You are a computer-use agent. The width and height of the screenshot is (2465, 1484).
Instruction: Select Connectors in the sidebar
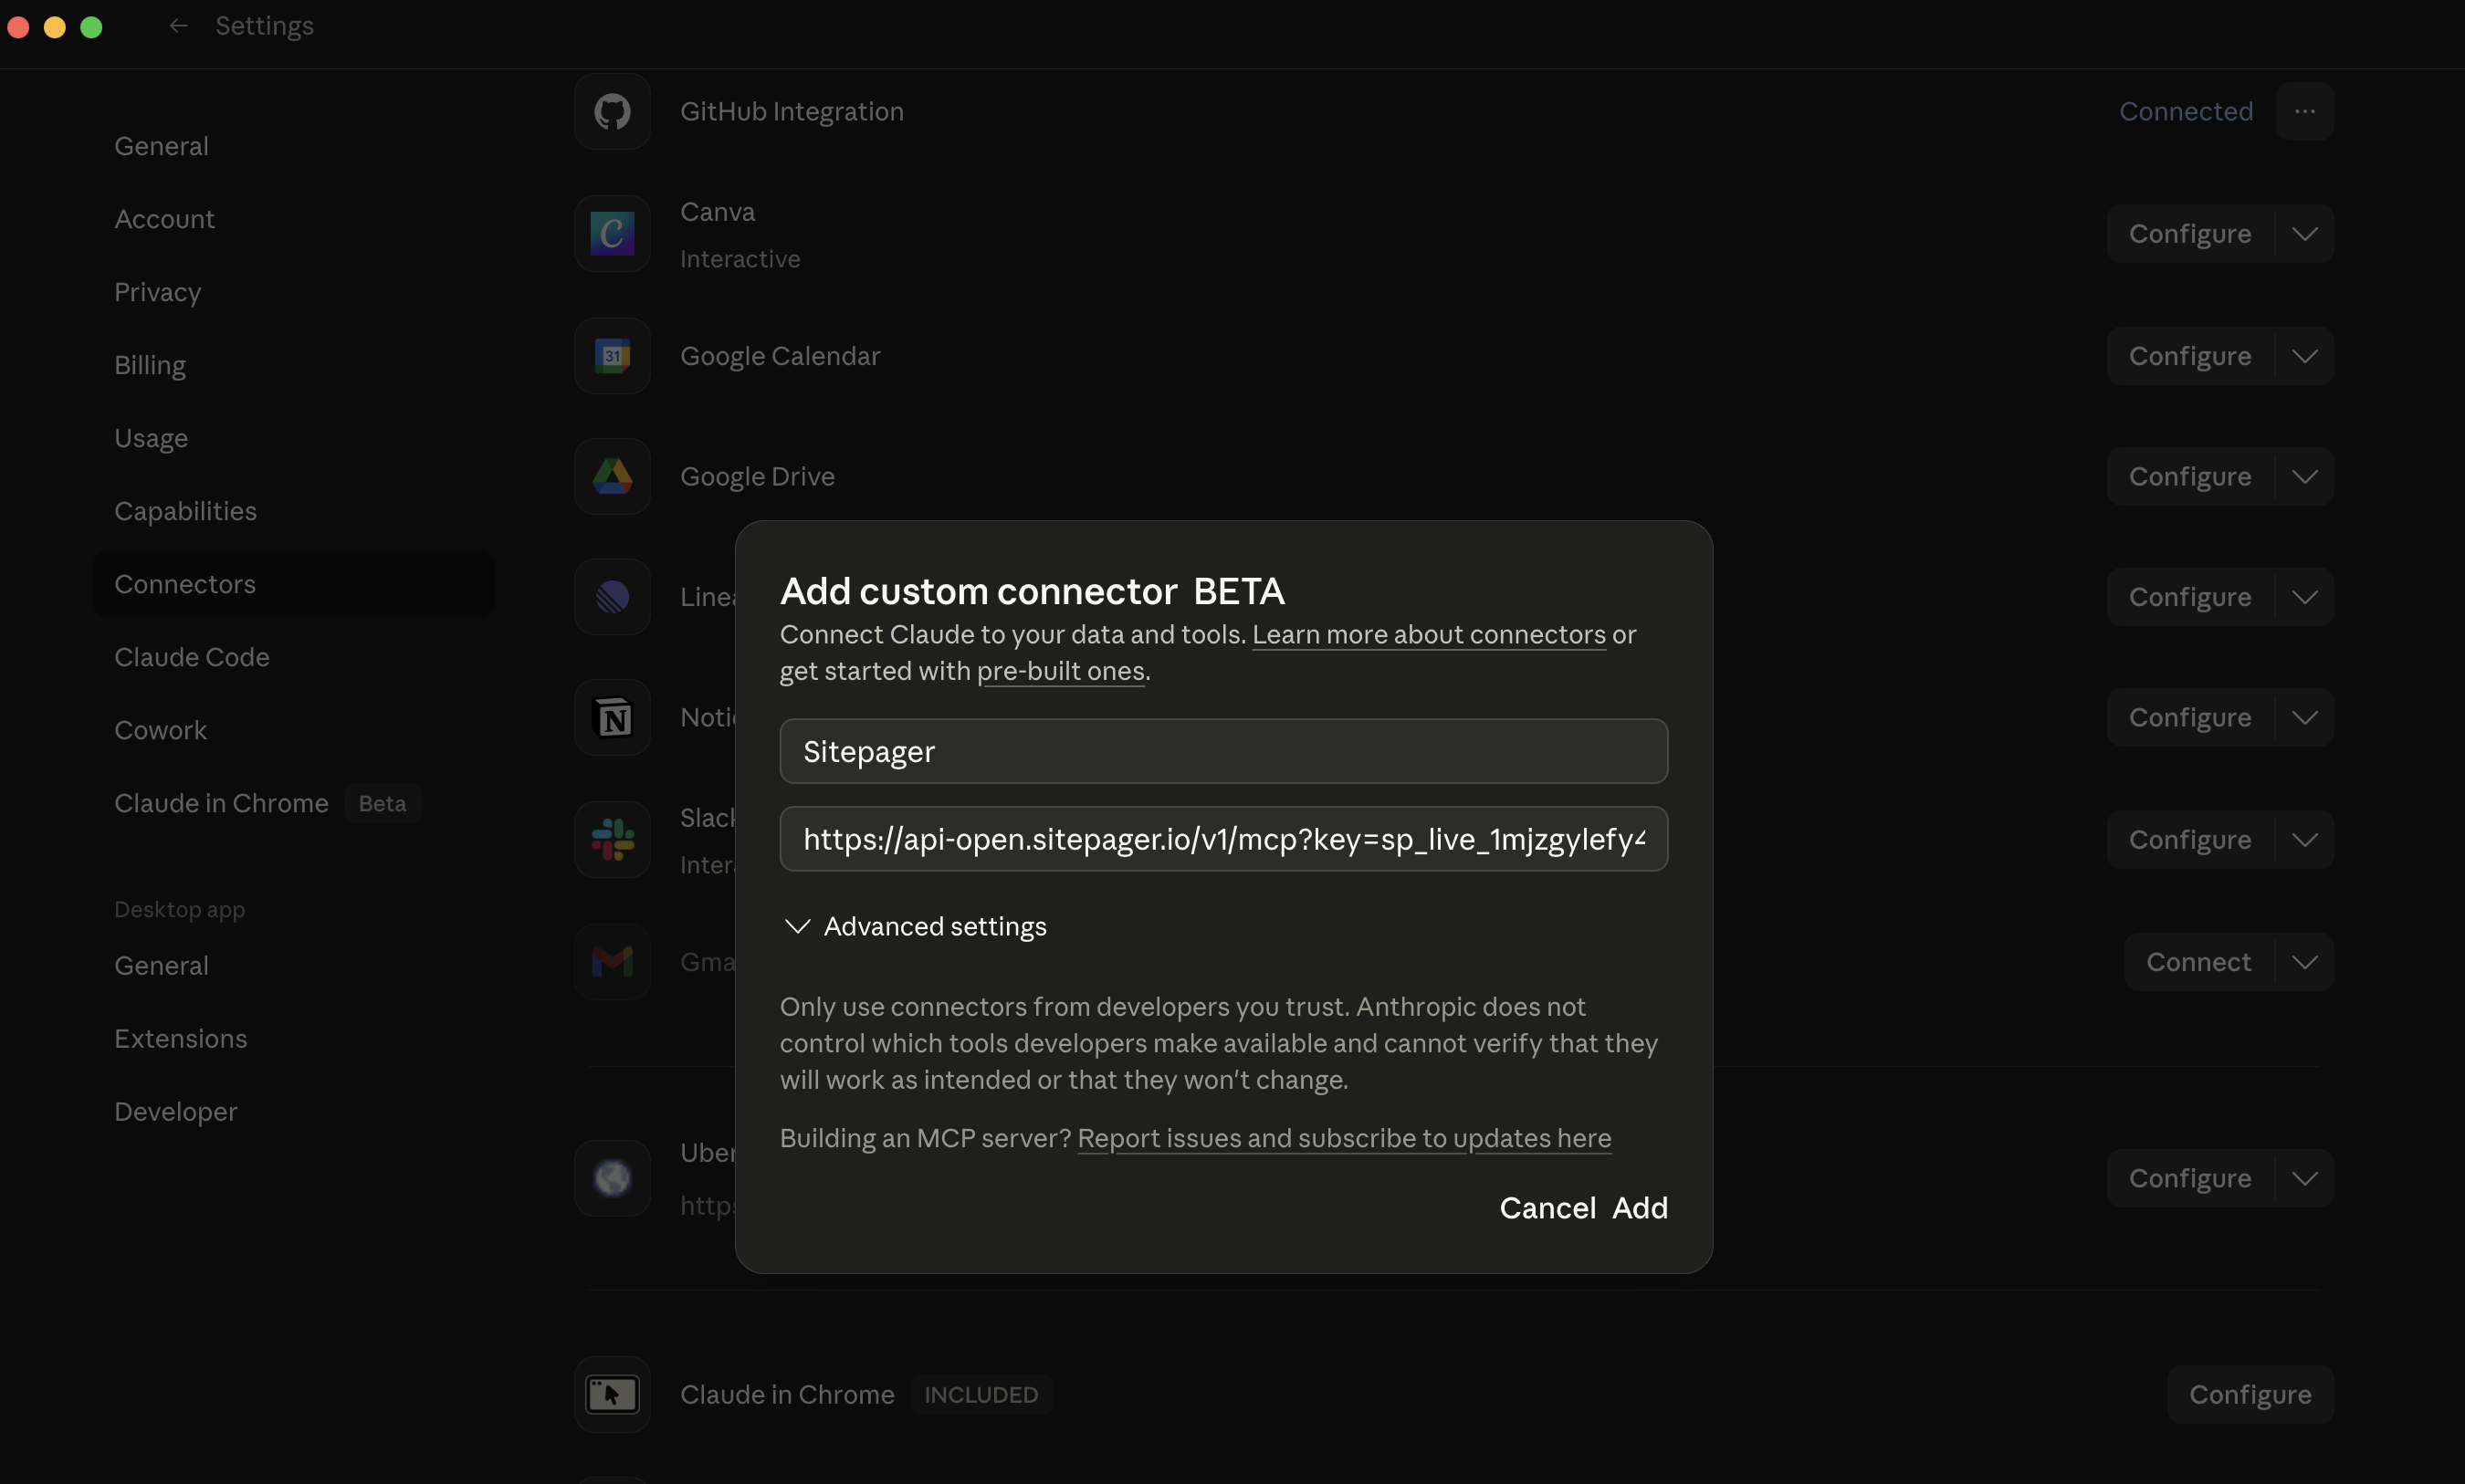point(291,584)
